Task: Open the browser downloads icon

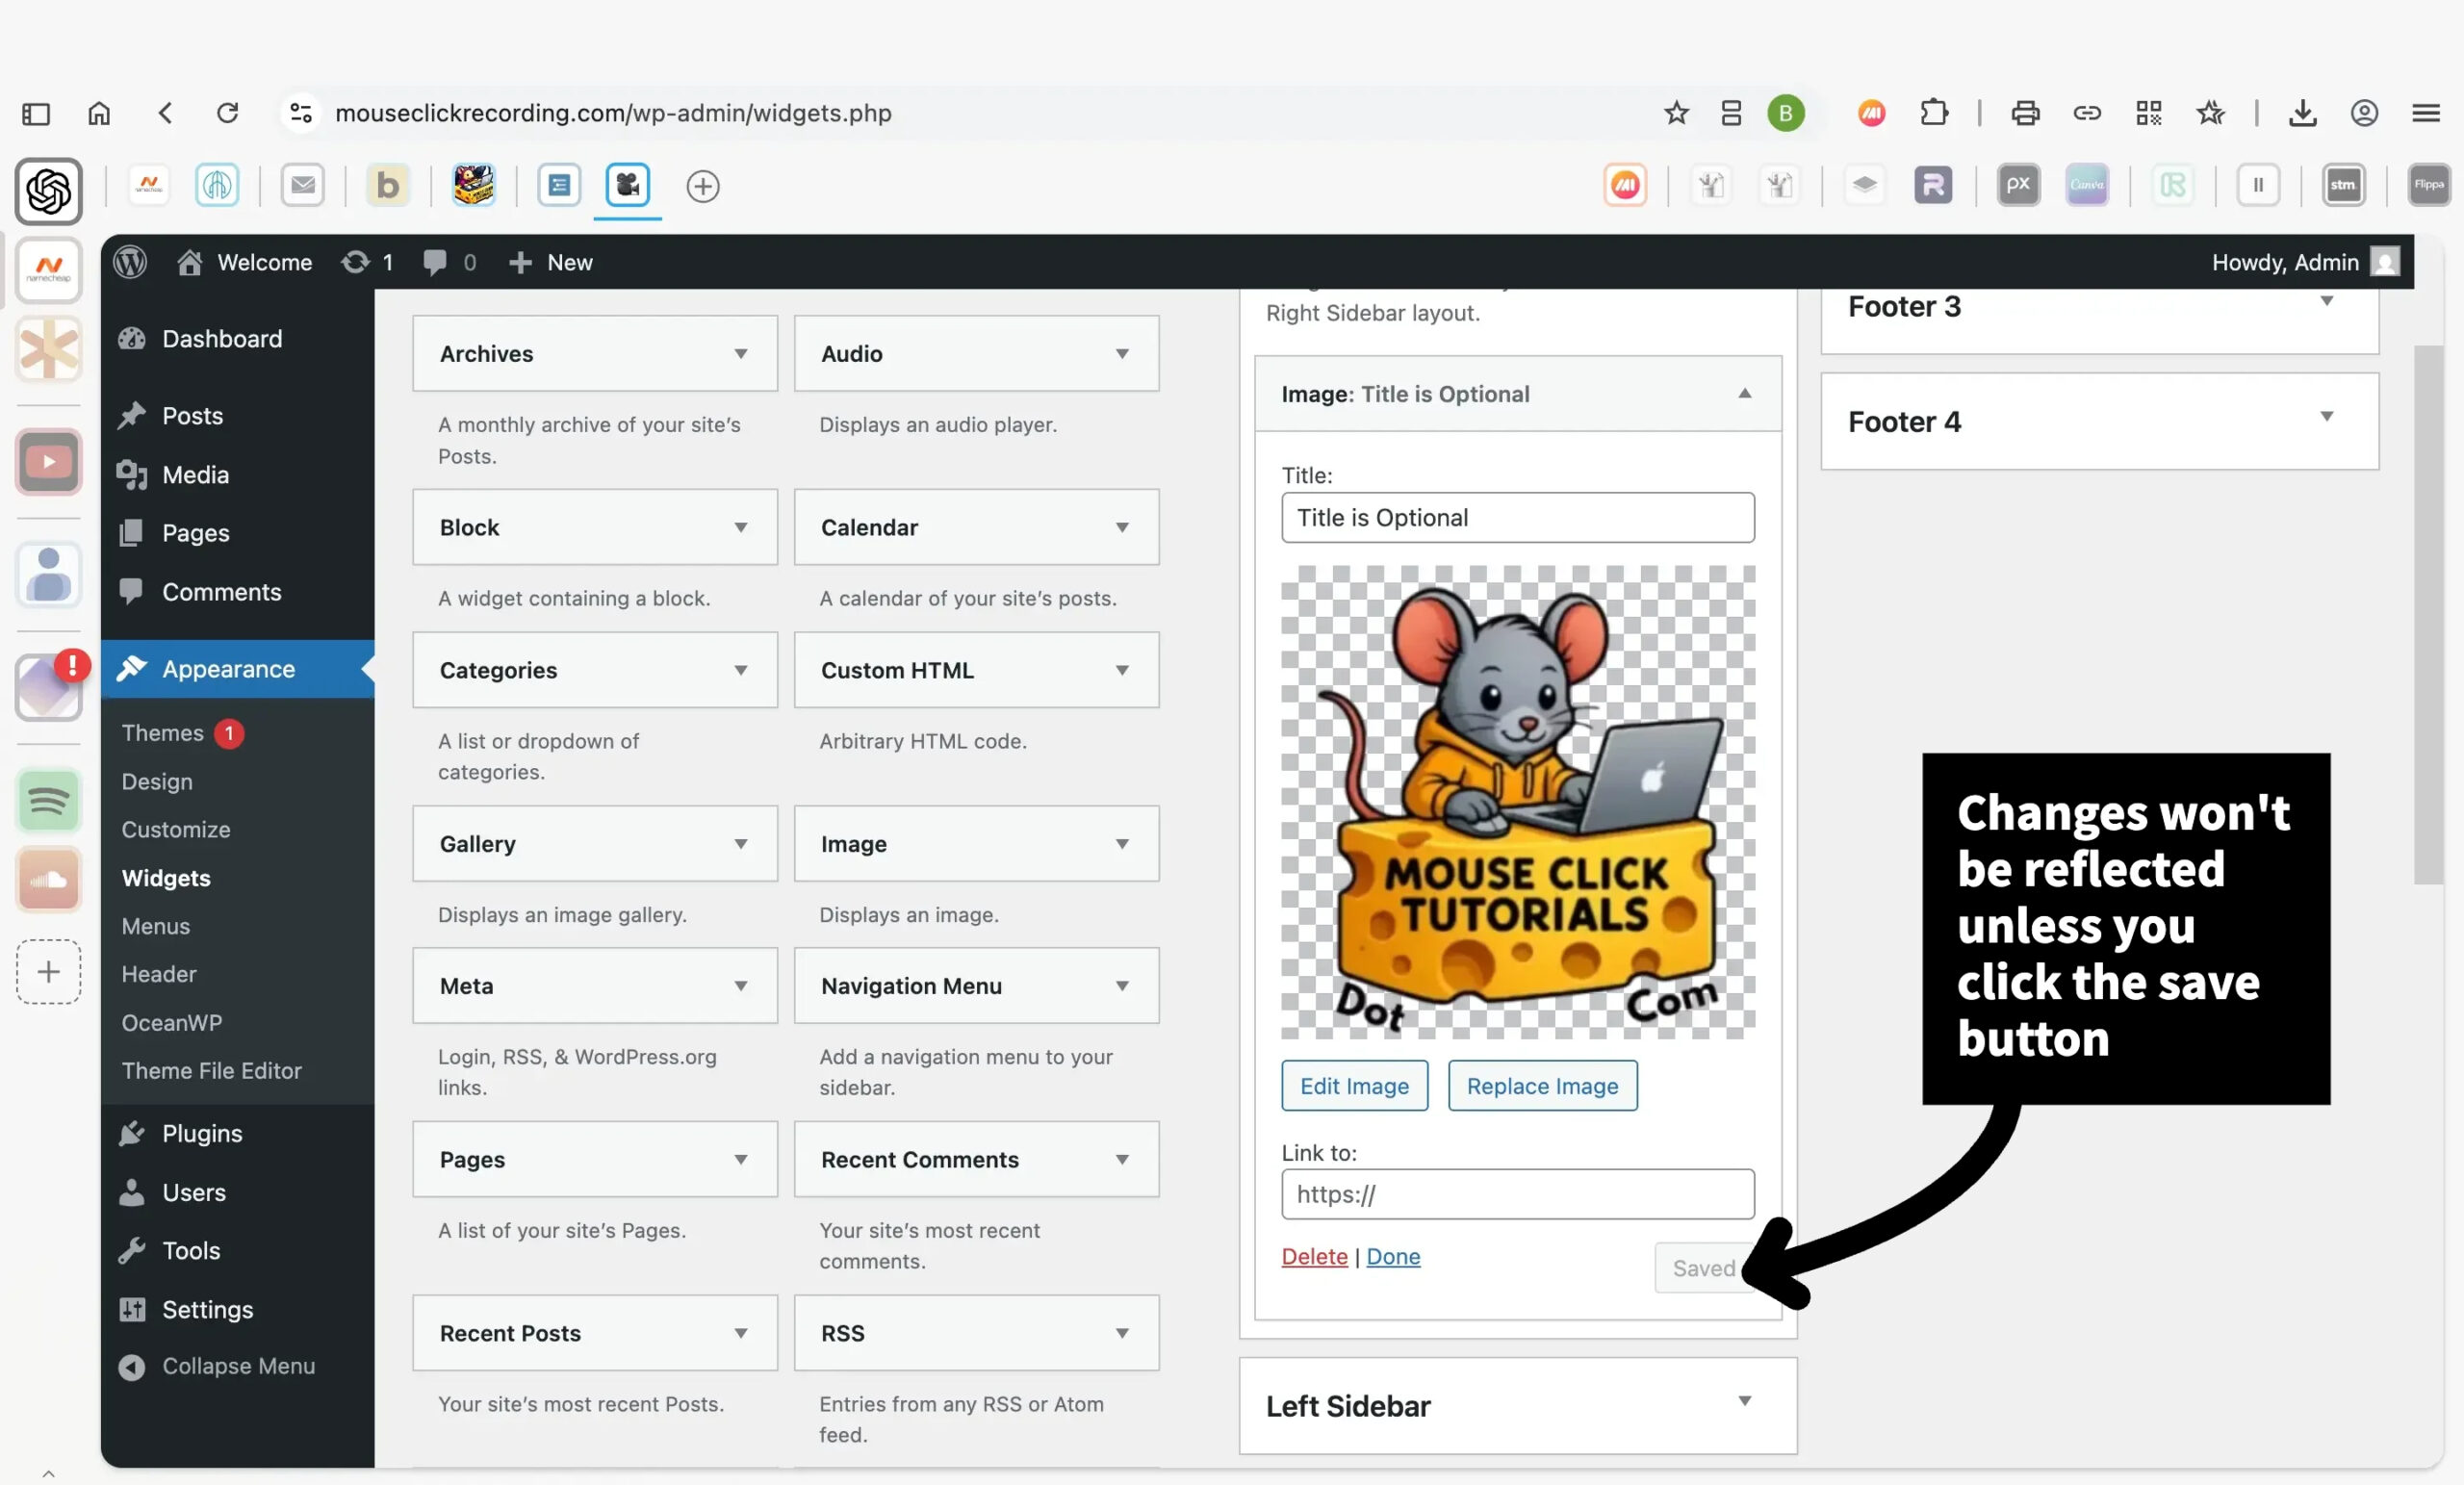Action: [x=2302, y=113]
